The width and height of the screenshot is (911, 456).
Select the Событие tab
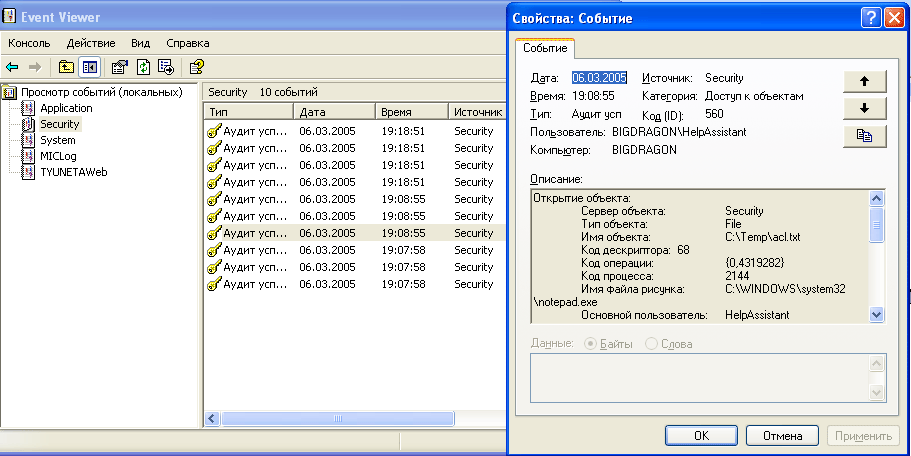pyautogui.click(x=545, y=48)
